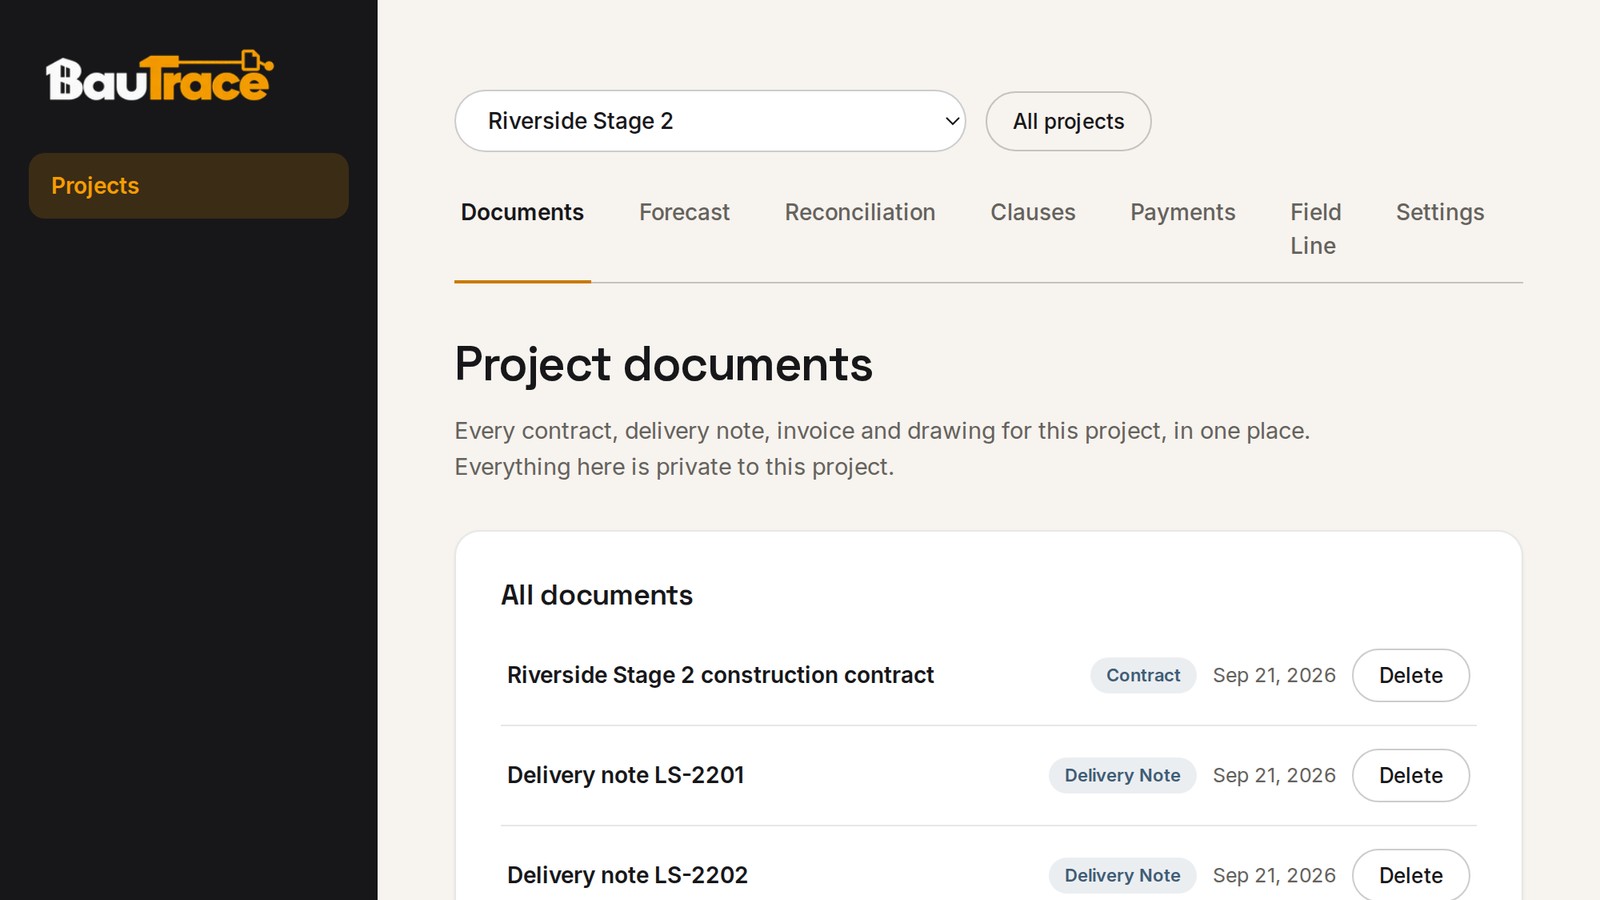Open Projects in the sidebar
The height and width of the screenshot is (900, 1600).
188,186
